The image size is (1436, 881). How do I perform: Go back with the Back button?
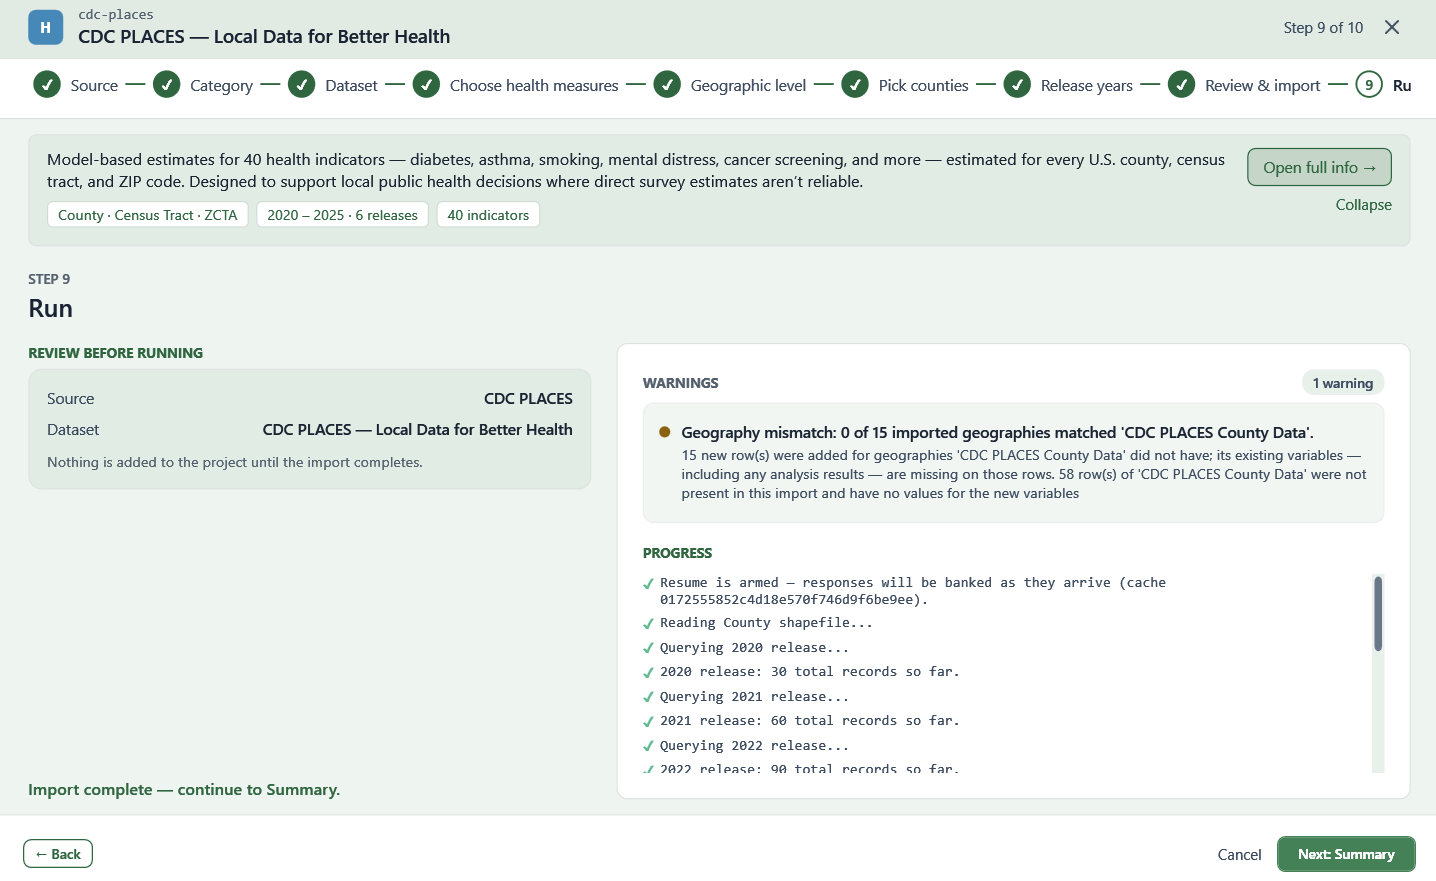58,854
